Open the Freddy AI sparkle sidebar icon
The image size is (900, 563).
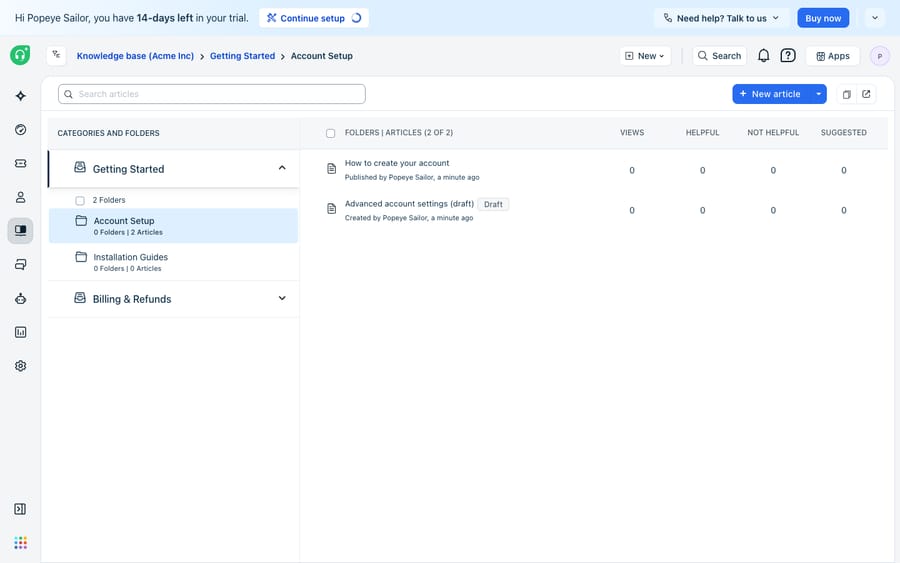coord(21,96)
